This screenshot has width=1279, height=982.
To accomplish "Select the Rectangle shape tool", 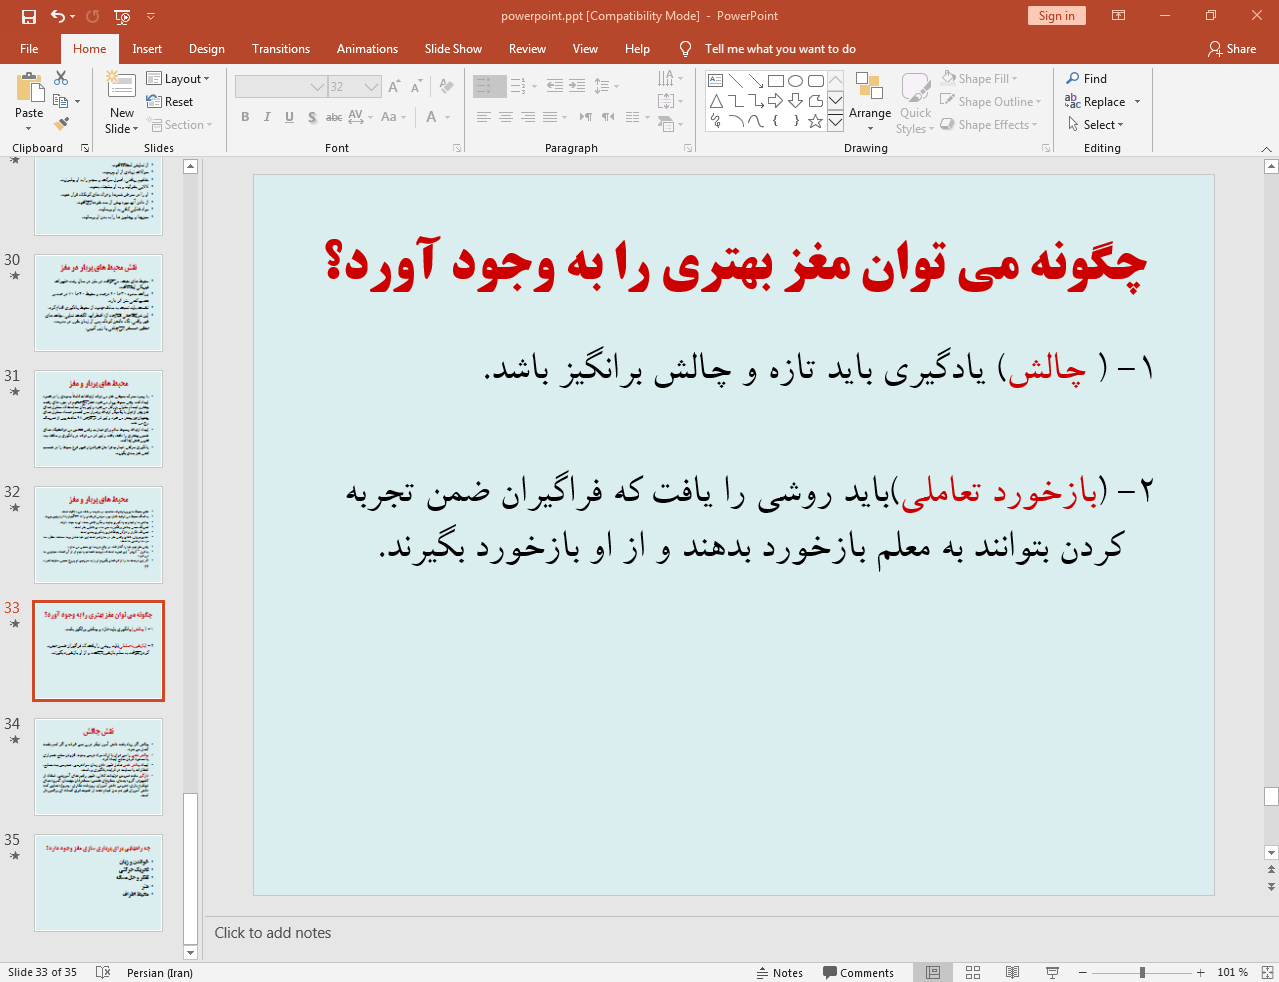I will (x=776, y=81).
